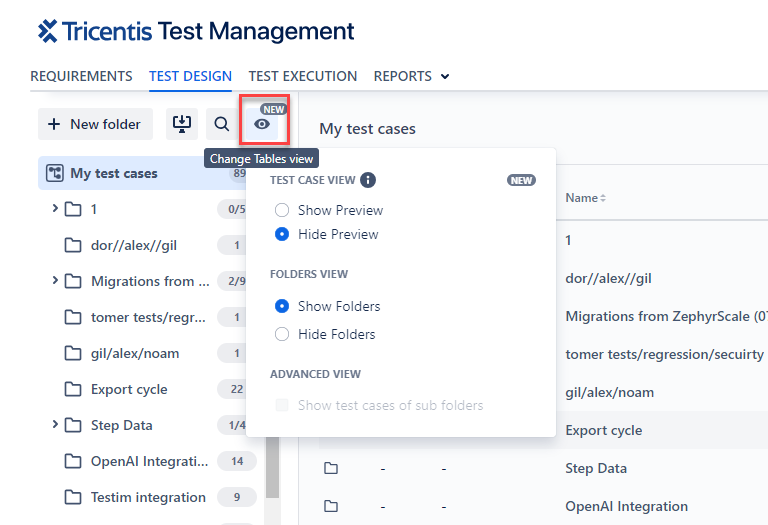768x525 pixels.
Task: Sort the table by Name column
Action: click(x=586, y=198)
